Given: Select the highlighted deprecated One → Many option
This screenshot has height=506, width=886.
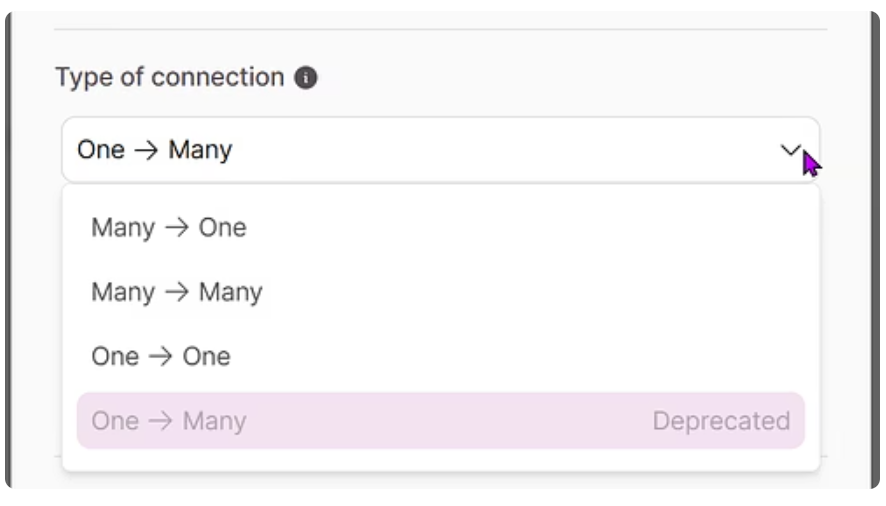Looking at the screenshot, I should pyautogui.click(x=441, y=421).
